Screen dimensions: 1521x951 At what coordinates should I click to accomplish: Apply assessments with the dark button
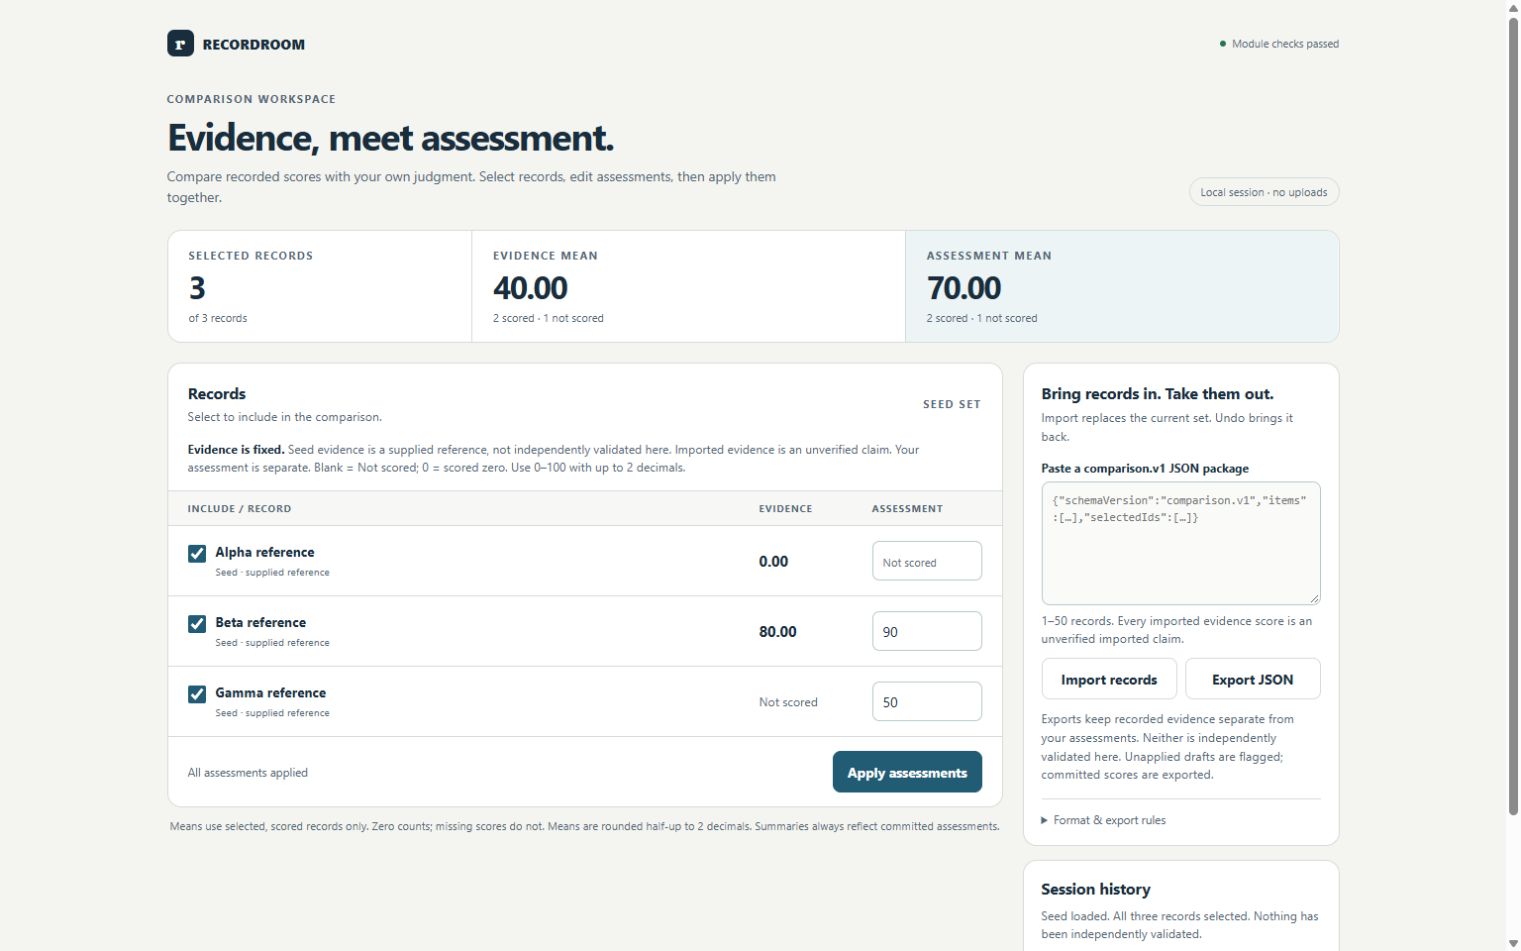click(907, 772)
